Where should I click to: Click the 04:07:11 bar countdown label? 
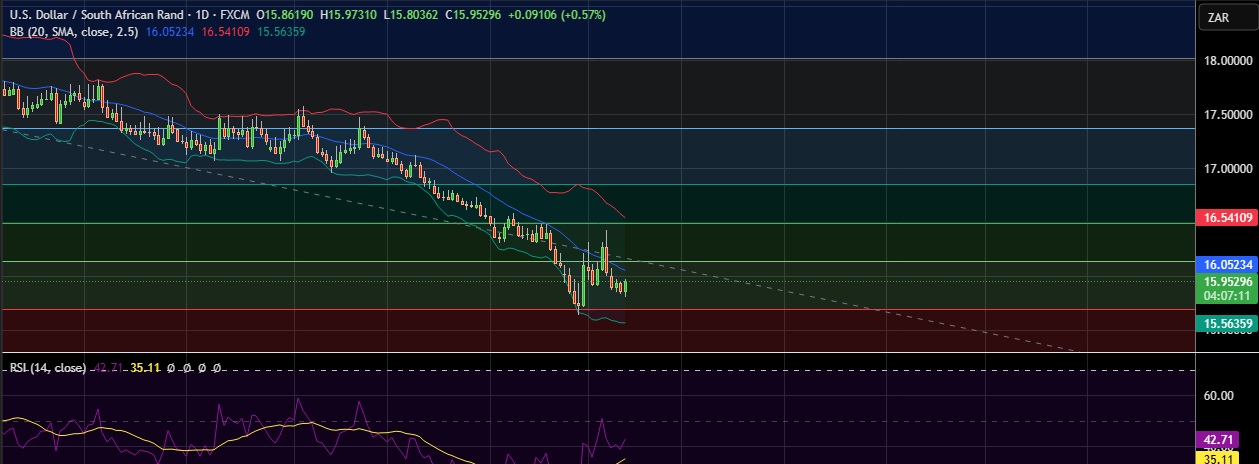tap(1227, 296)
